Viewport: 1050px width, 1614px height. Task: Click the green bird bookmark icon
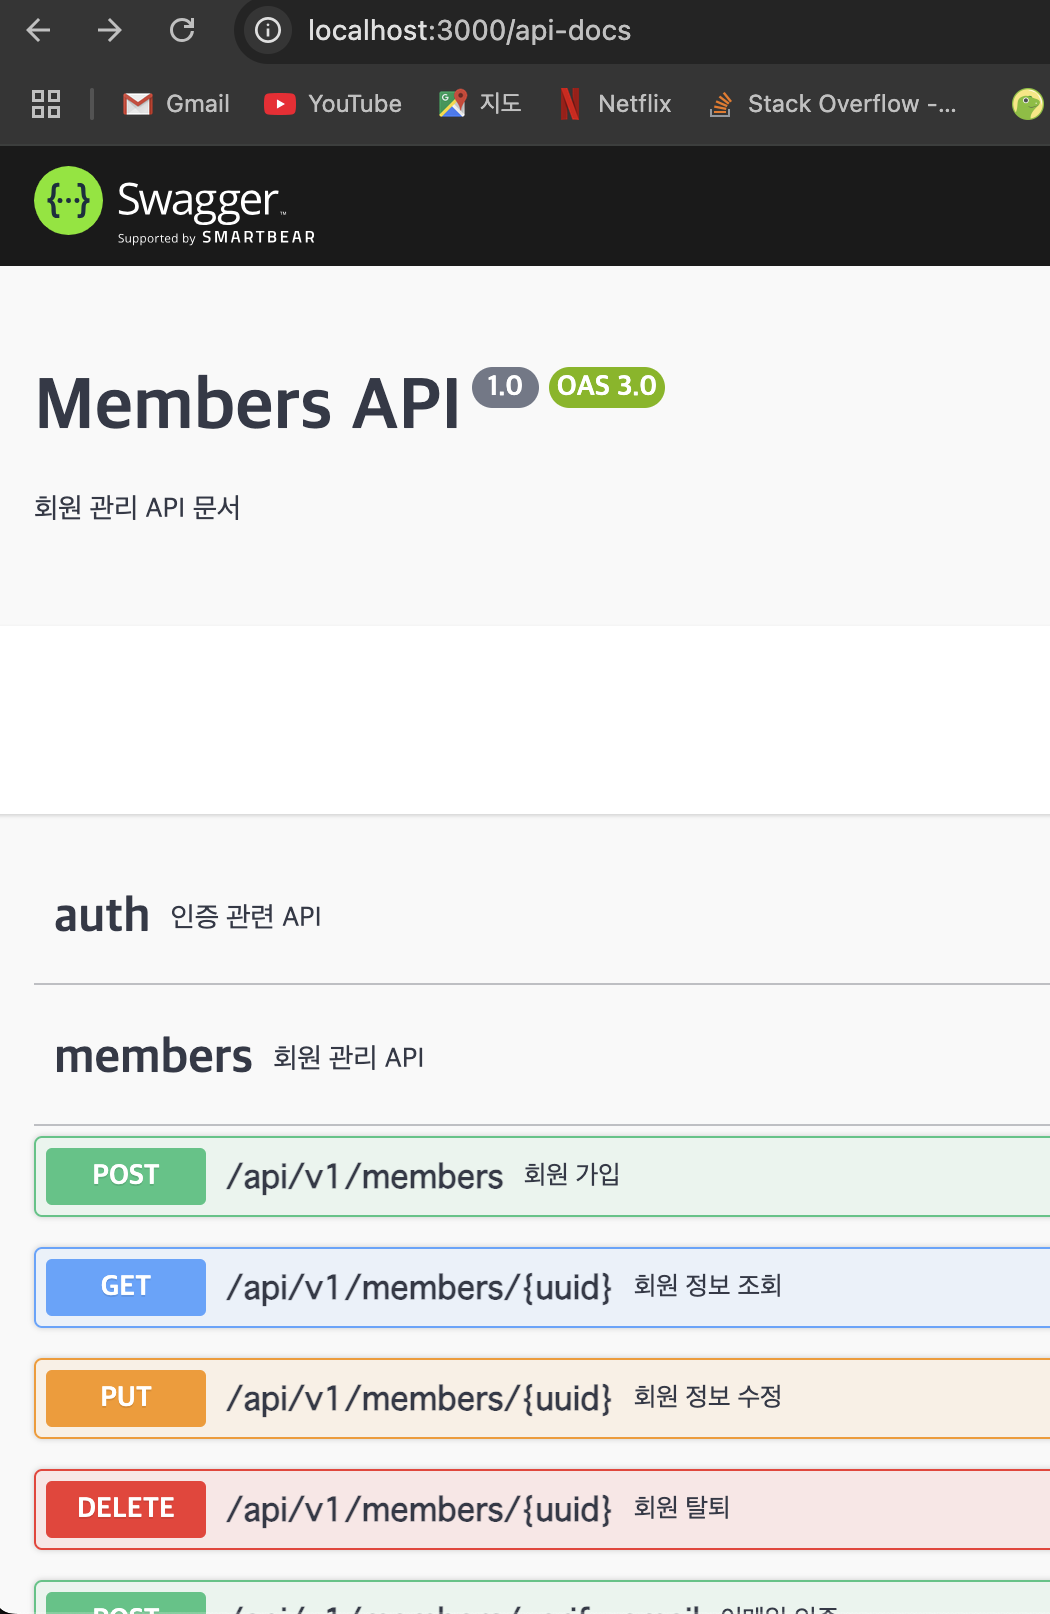(x=1027, y=104)
